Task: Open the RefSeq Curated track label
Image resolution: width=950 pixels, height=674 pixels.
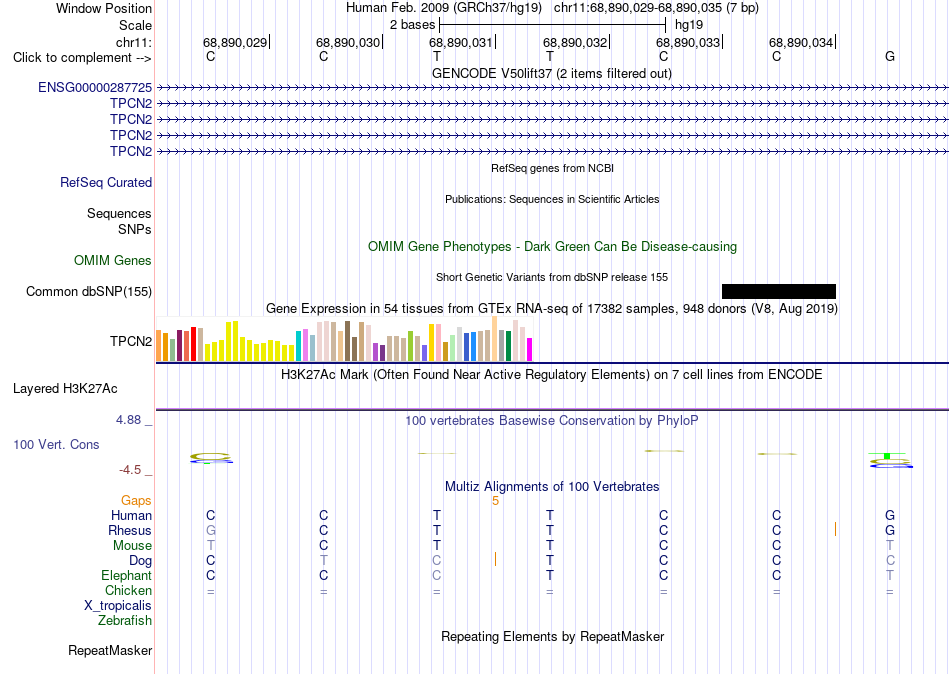Action: pos(106,182)
